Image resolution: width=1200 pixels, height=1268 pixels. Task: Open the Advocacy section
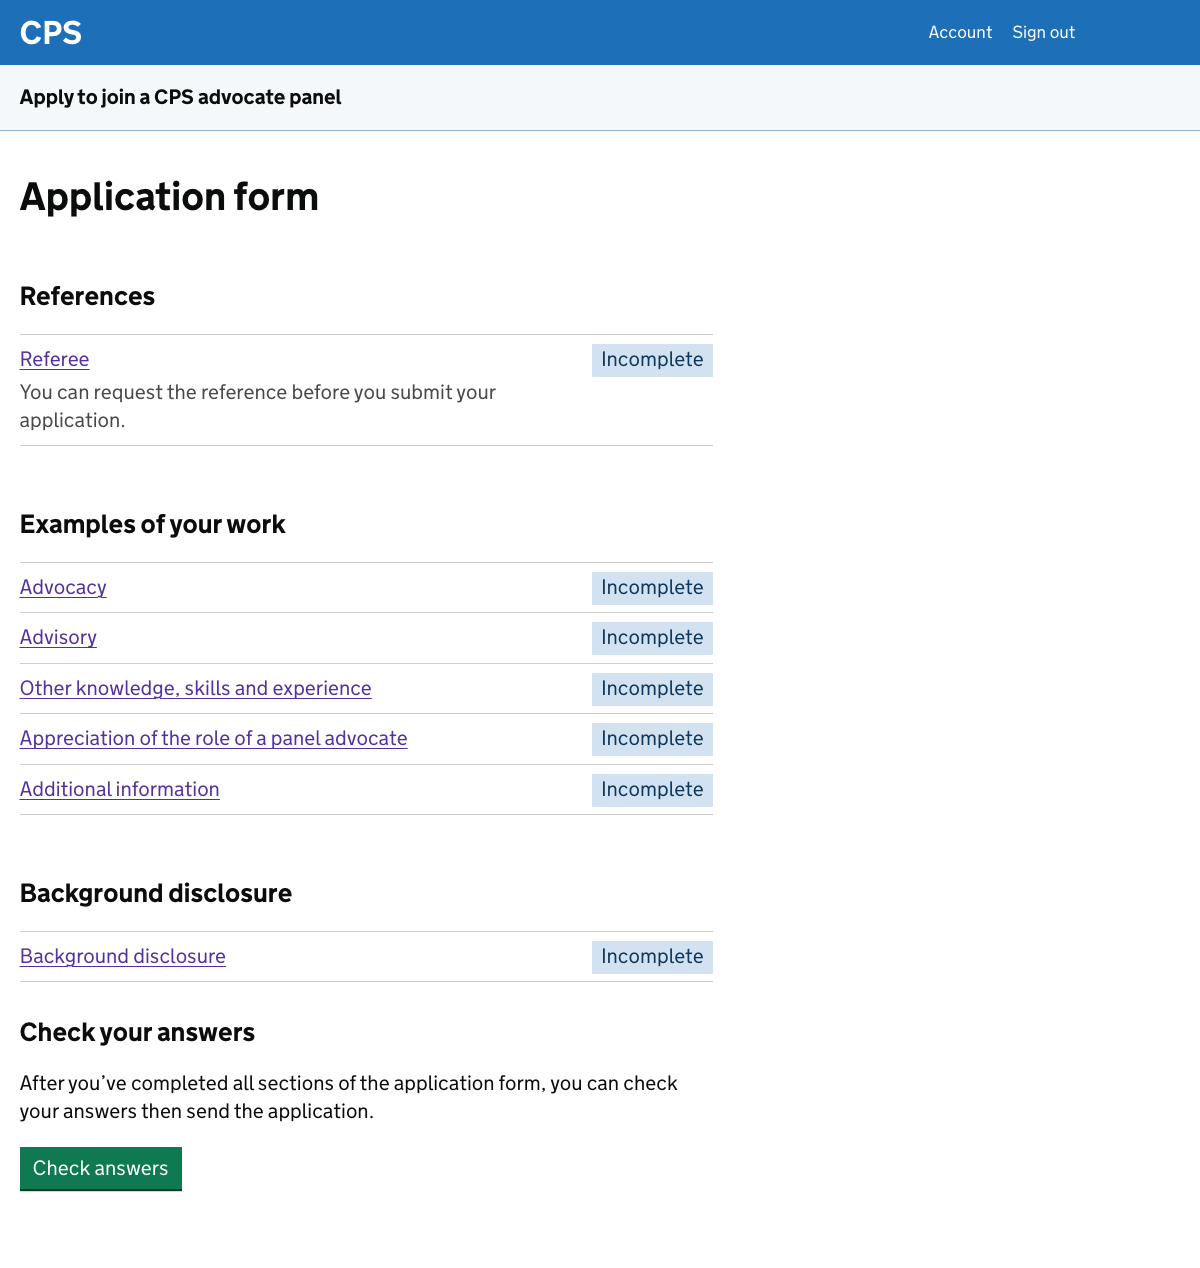pyautogui.click(x=62, y=587)
